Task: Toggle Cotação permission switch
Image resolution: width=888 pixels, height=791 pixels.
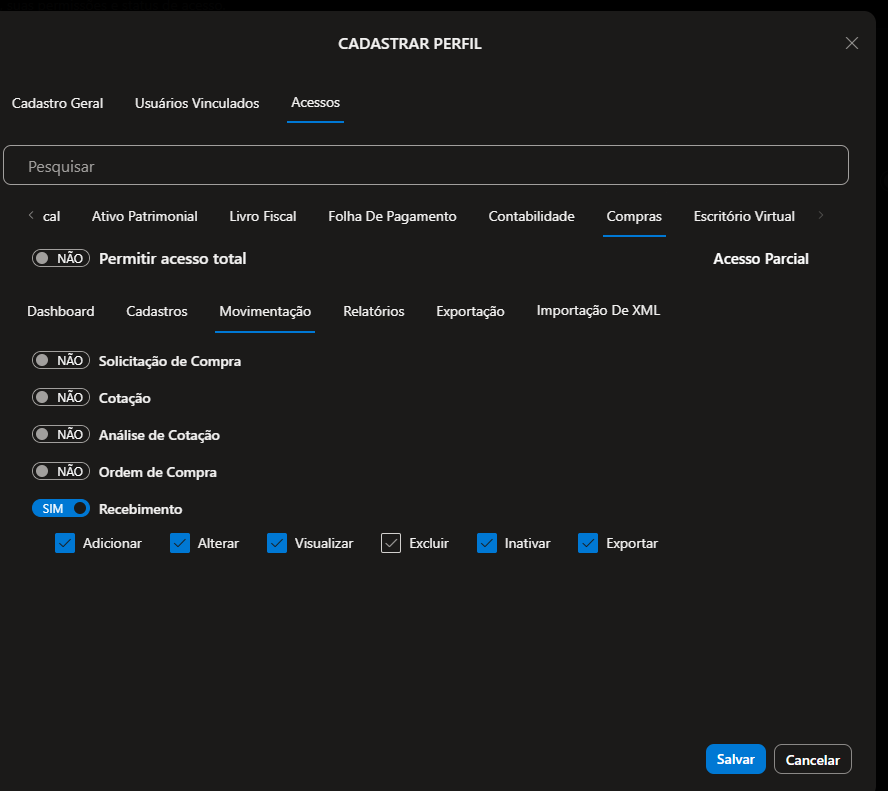Action: 61,398
